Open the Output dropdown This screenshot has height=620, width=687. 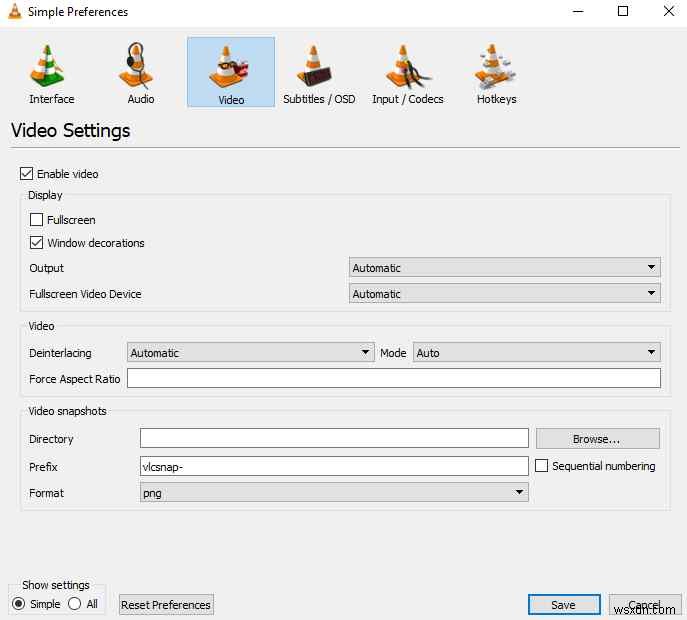coord(505,267)
